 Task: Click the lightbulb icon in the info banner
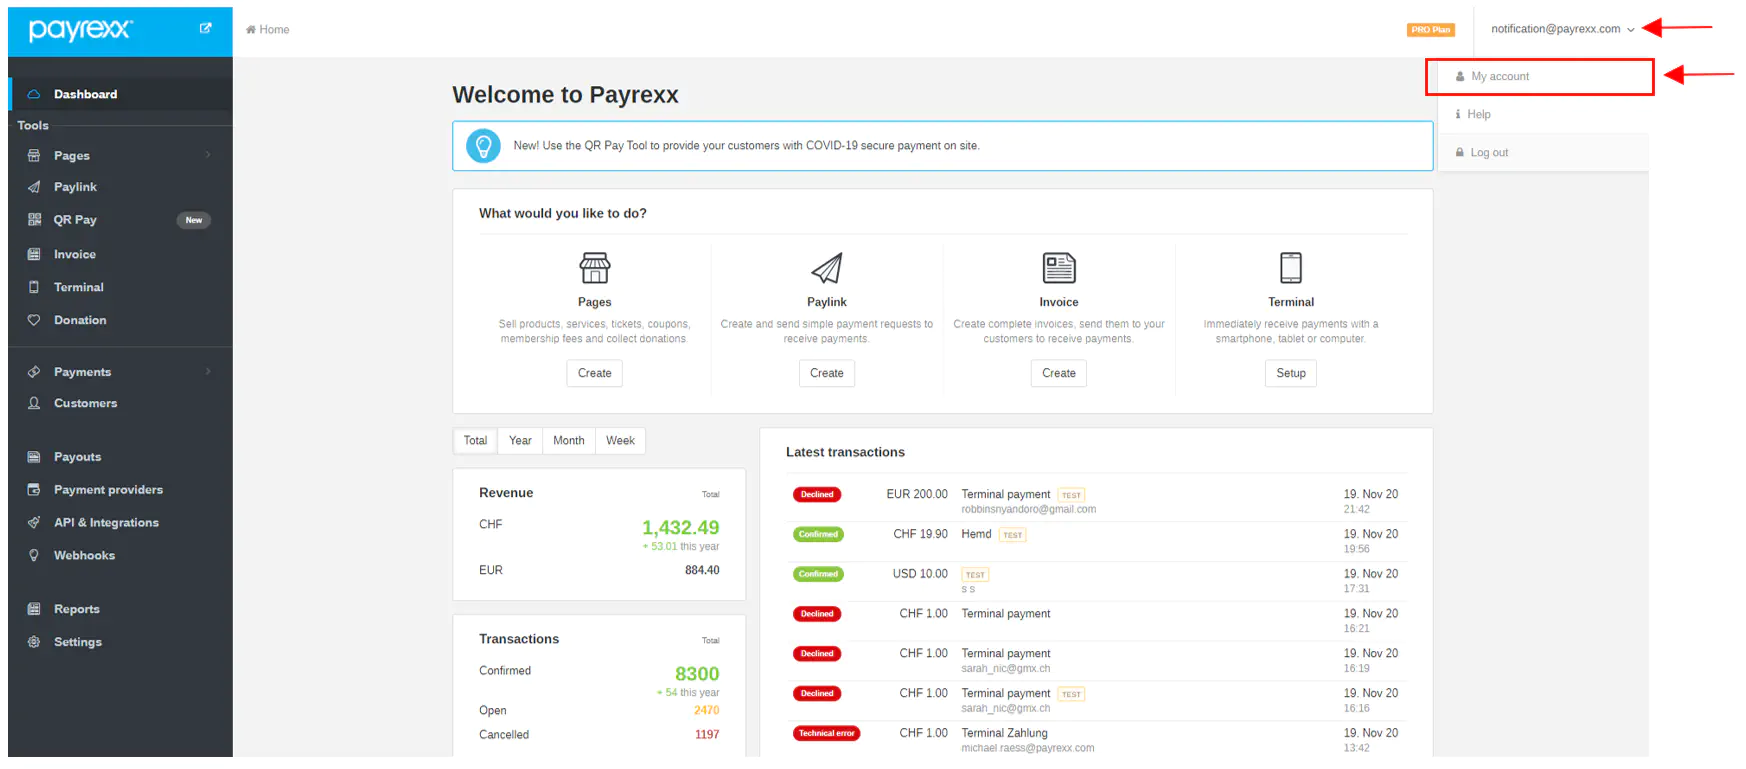pyautogui.click(x=483, y=146)
